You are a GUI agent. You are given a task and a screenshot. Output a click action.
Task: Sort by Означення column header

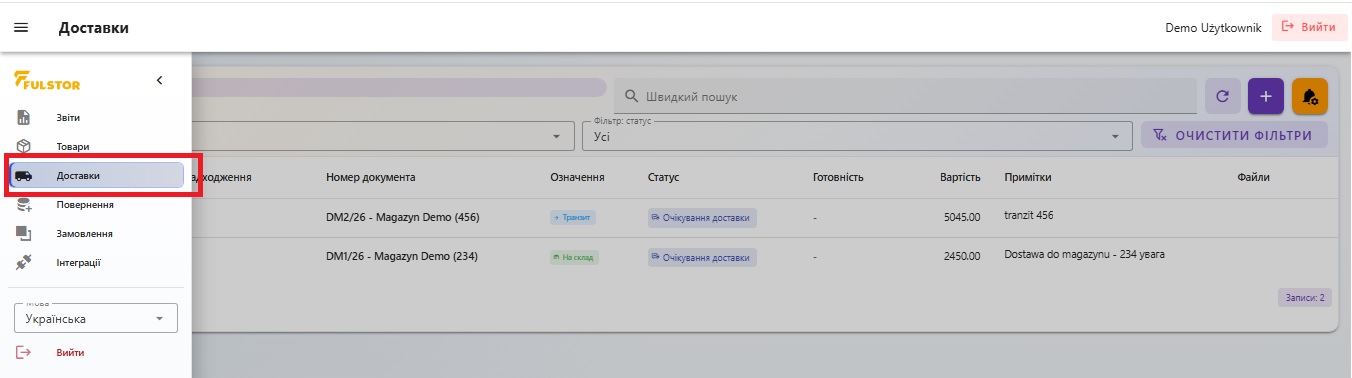(577, 178)
